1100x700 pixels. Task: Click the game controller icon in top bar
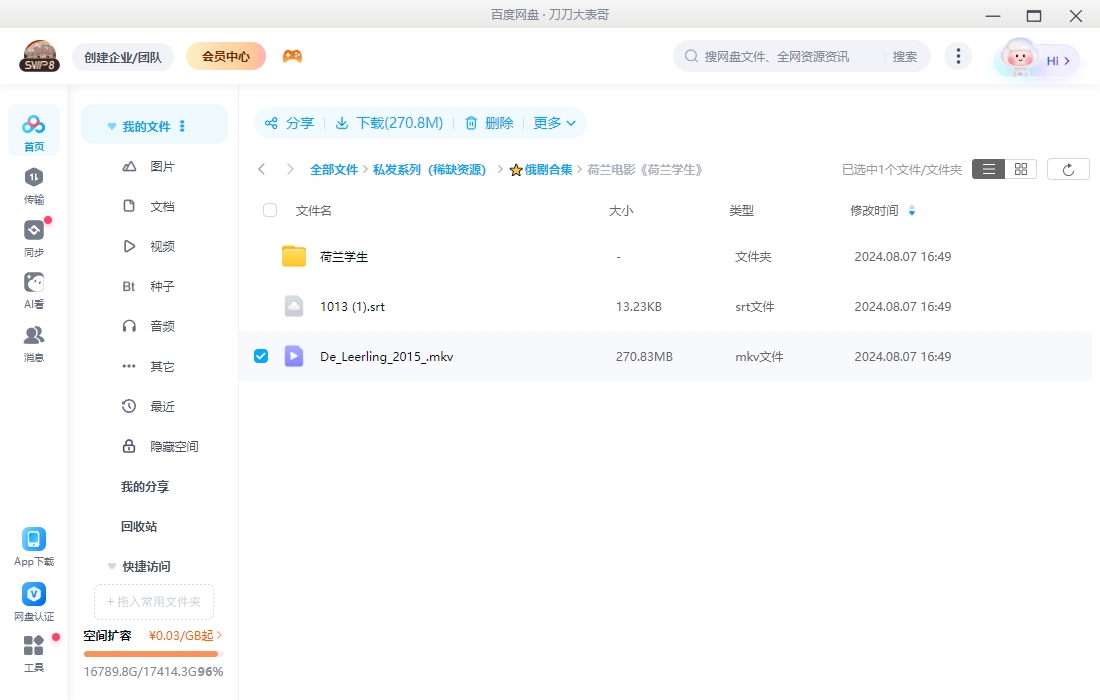coord(293,56)
